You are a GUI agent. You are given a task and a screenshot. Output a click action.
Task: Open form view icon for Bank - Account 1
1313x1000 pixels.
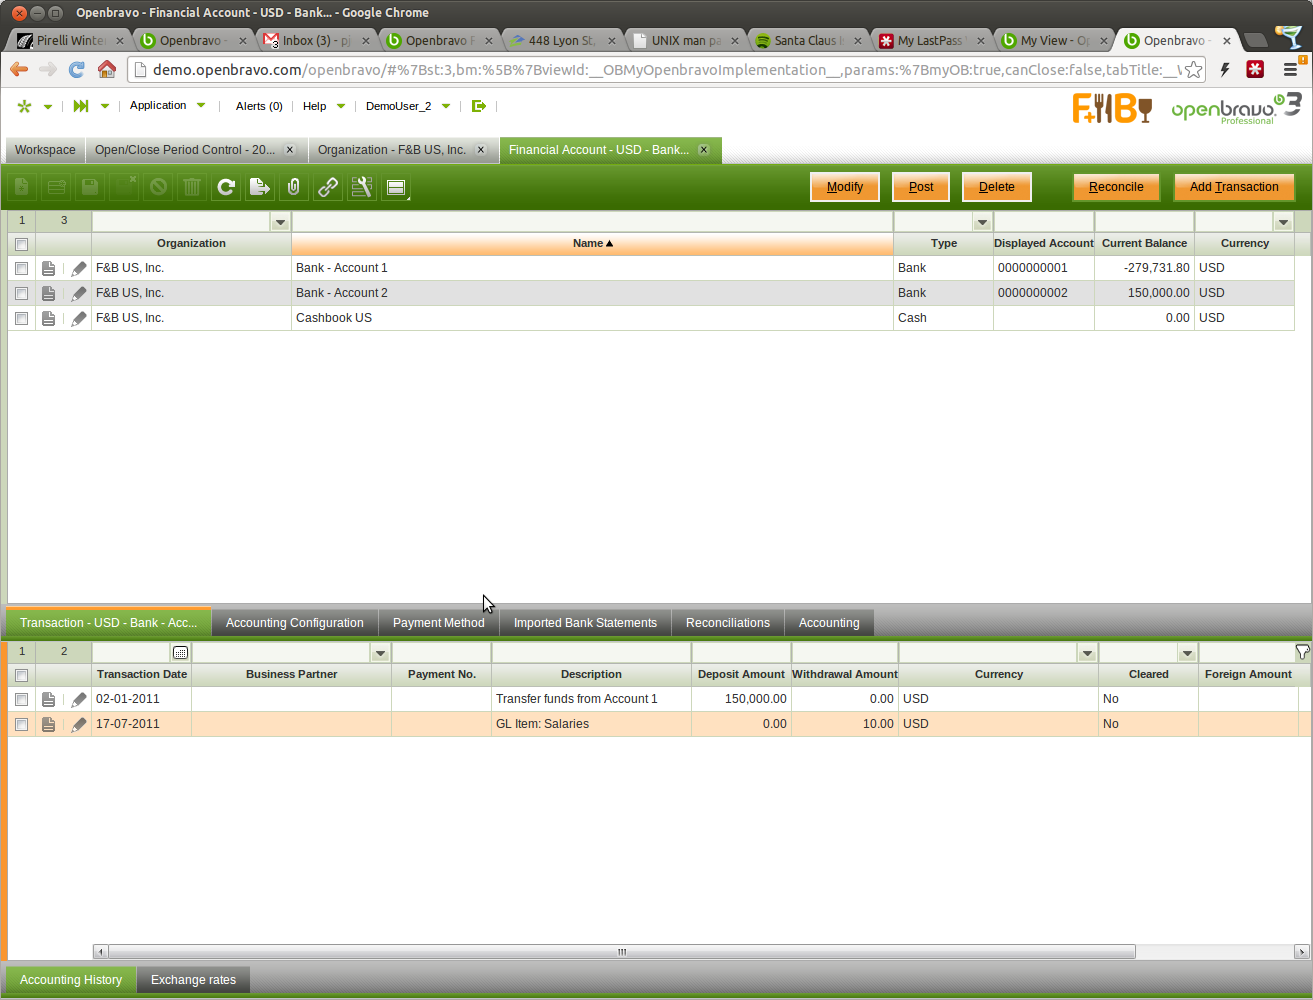[48, 268]
